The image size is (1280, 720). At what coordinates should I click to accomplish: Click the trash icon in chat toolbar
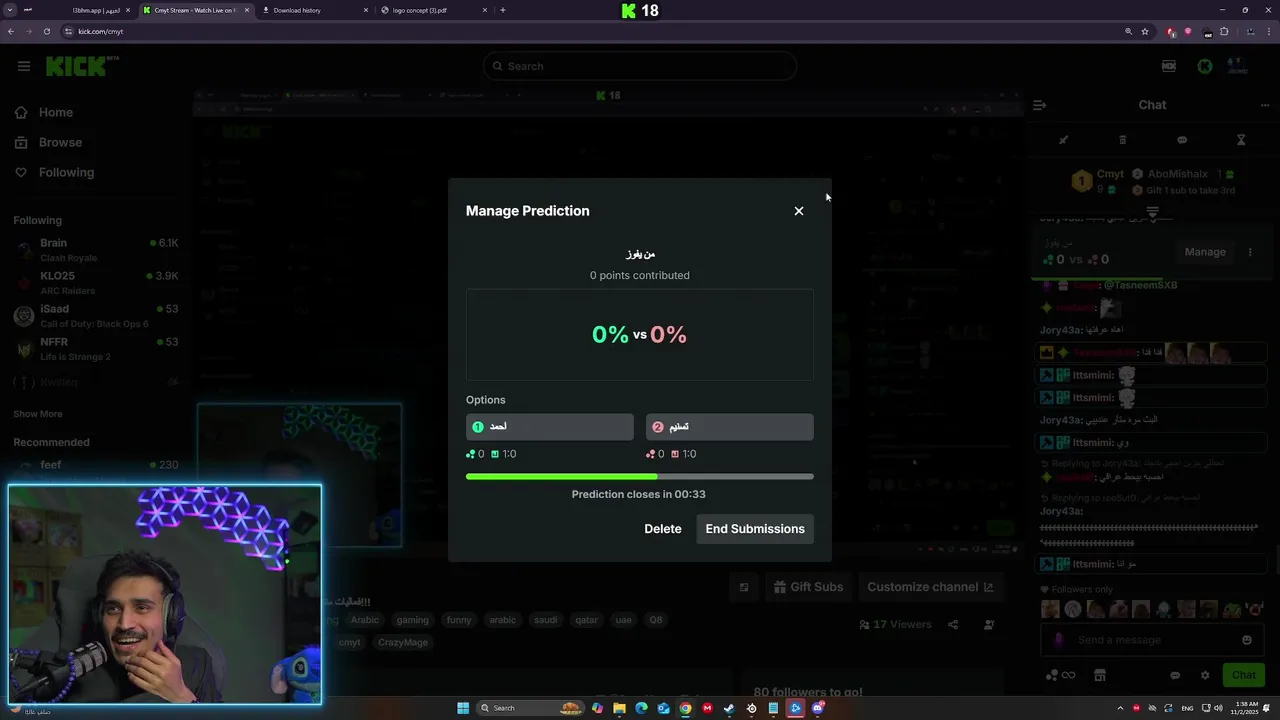tap(1122, 140)
